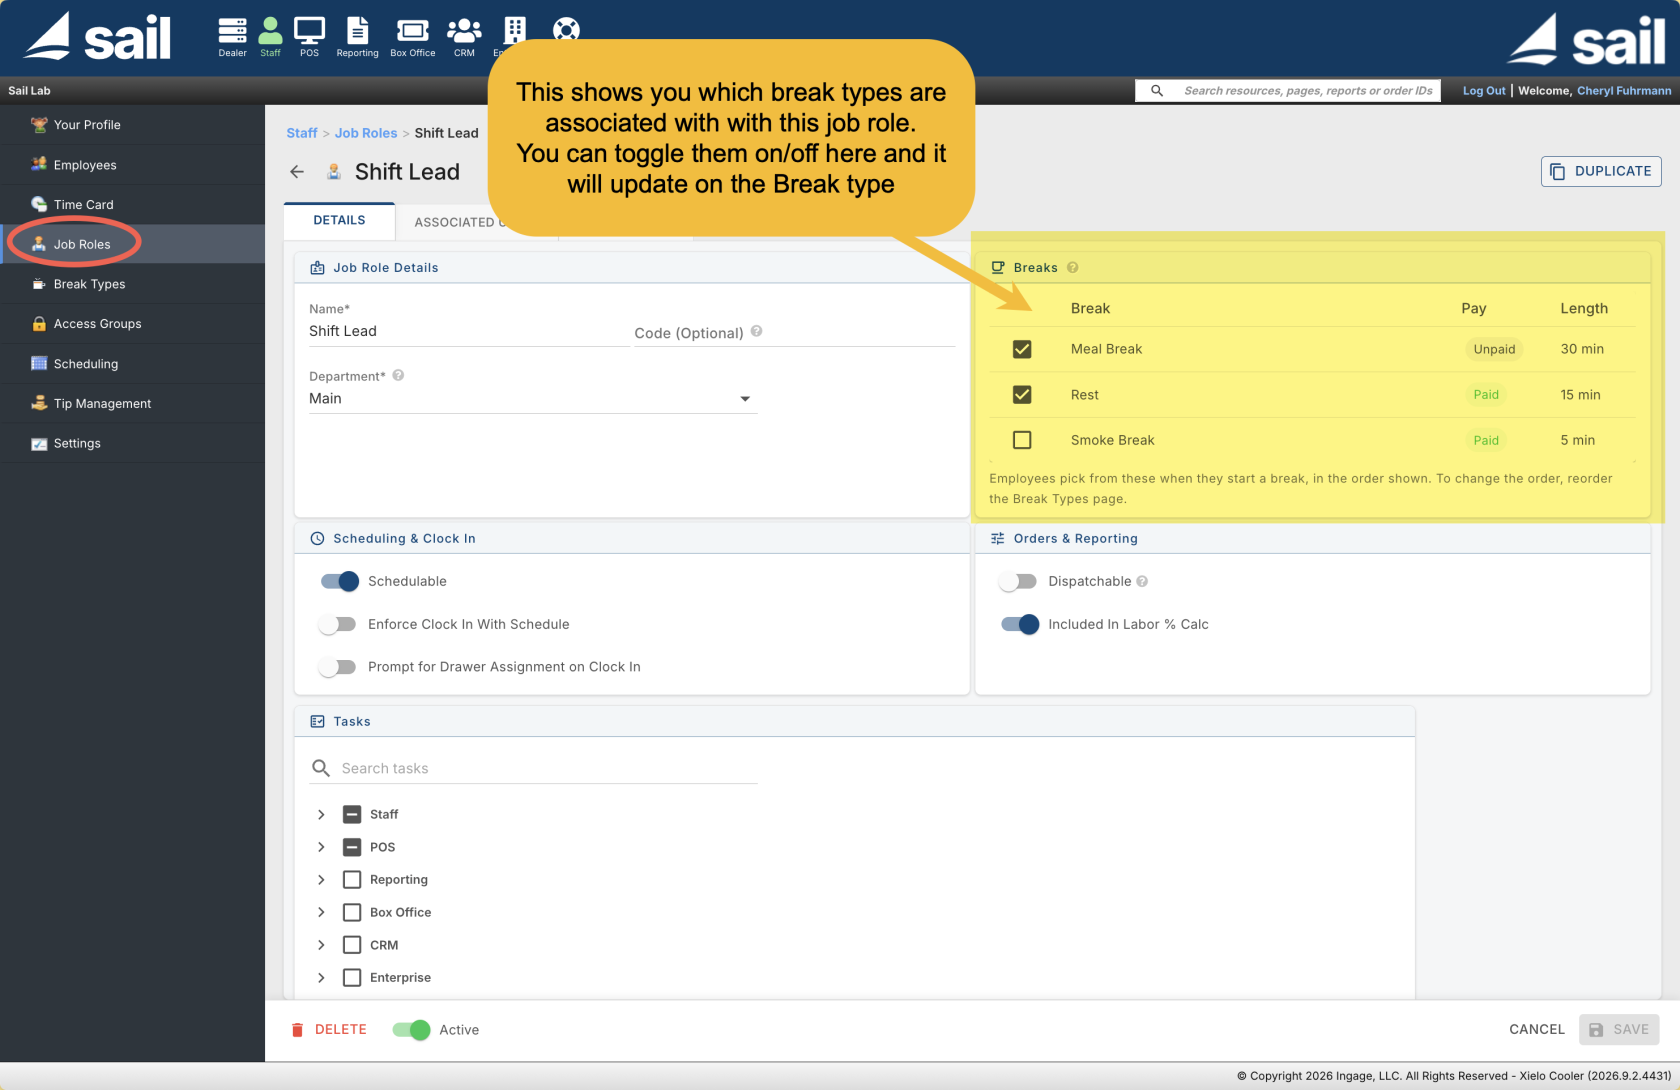Open Employees in the sidebar menu
Screen dimensions: 1680x1090
pyautogui.click(x=132, y=165)
